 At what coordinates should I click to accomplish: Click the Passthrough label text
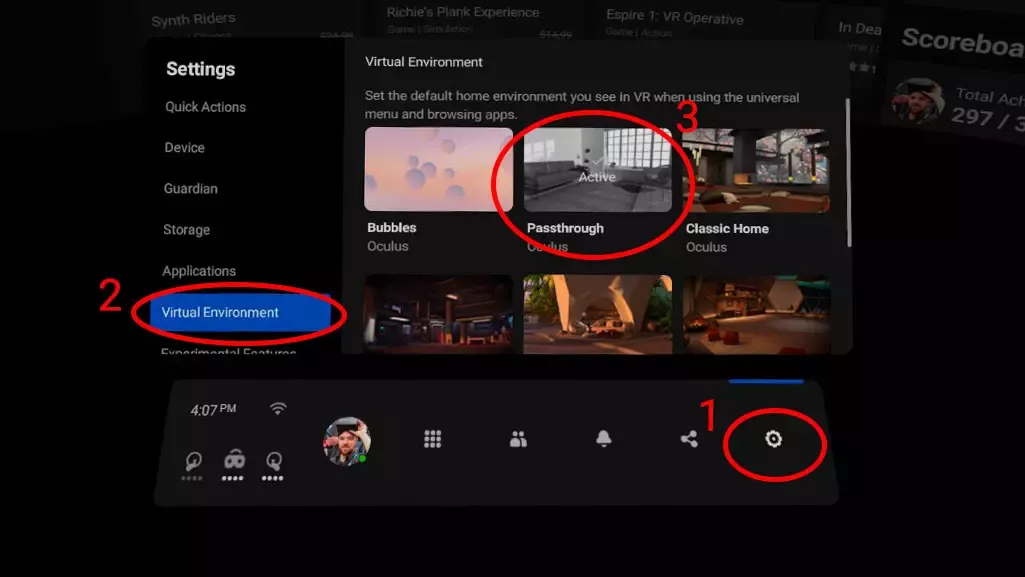click(565, 228)
